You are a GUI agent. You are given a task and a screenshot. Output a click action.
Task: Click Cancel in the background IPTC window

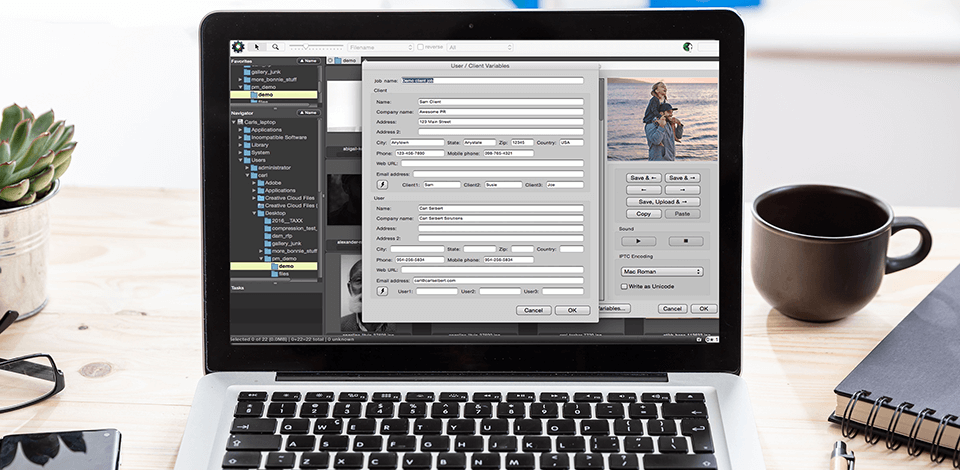[672, 309]
